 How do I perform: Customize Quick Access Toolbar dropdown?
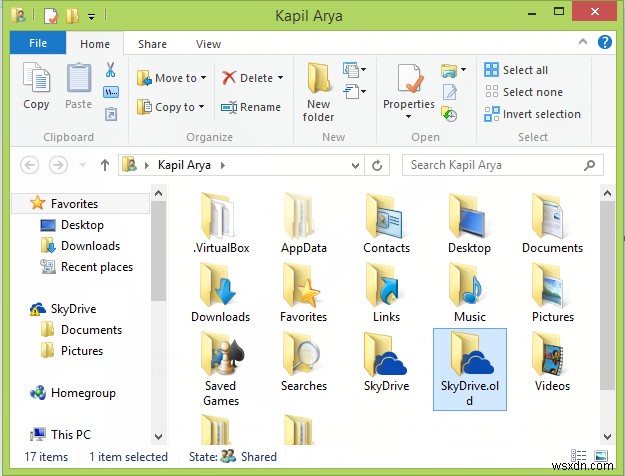click(x=92, y=17)
